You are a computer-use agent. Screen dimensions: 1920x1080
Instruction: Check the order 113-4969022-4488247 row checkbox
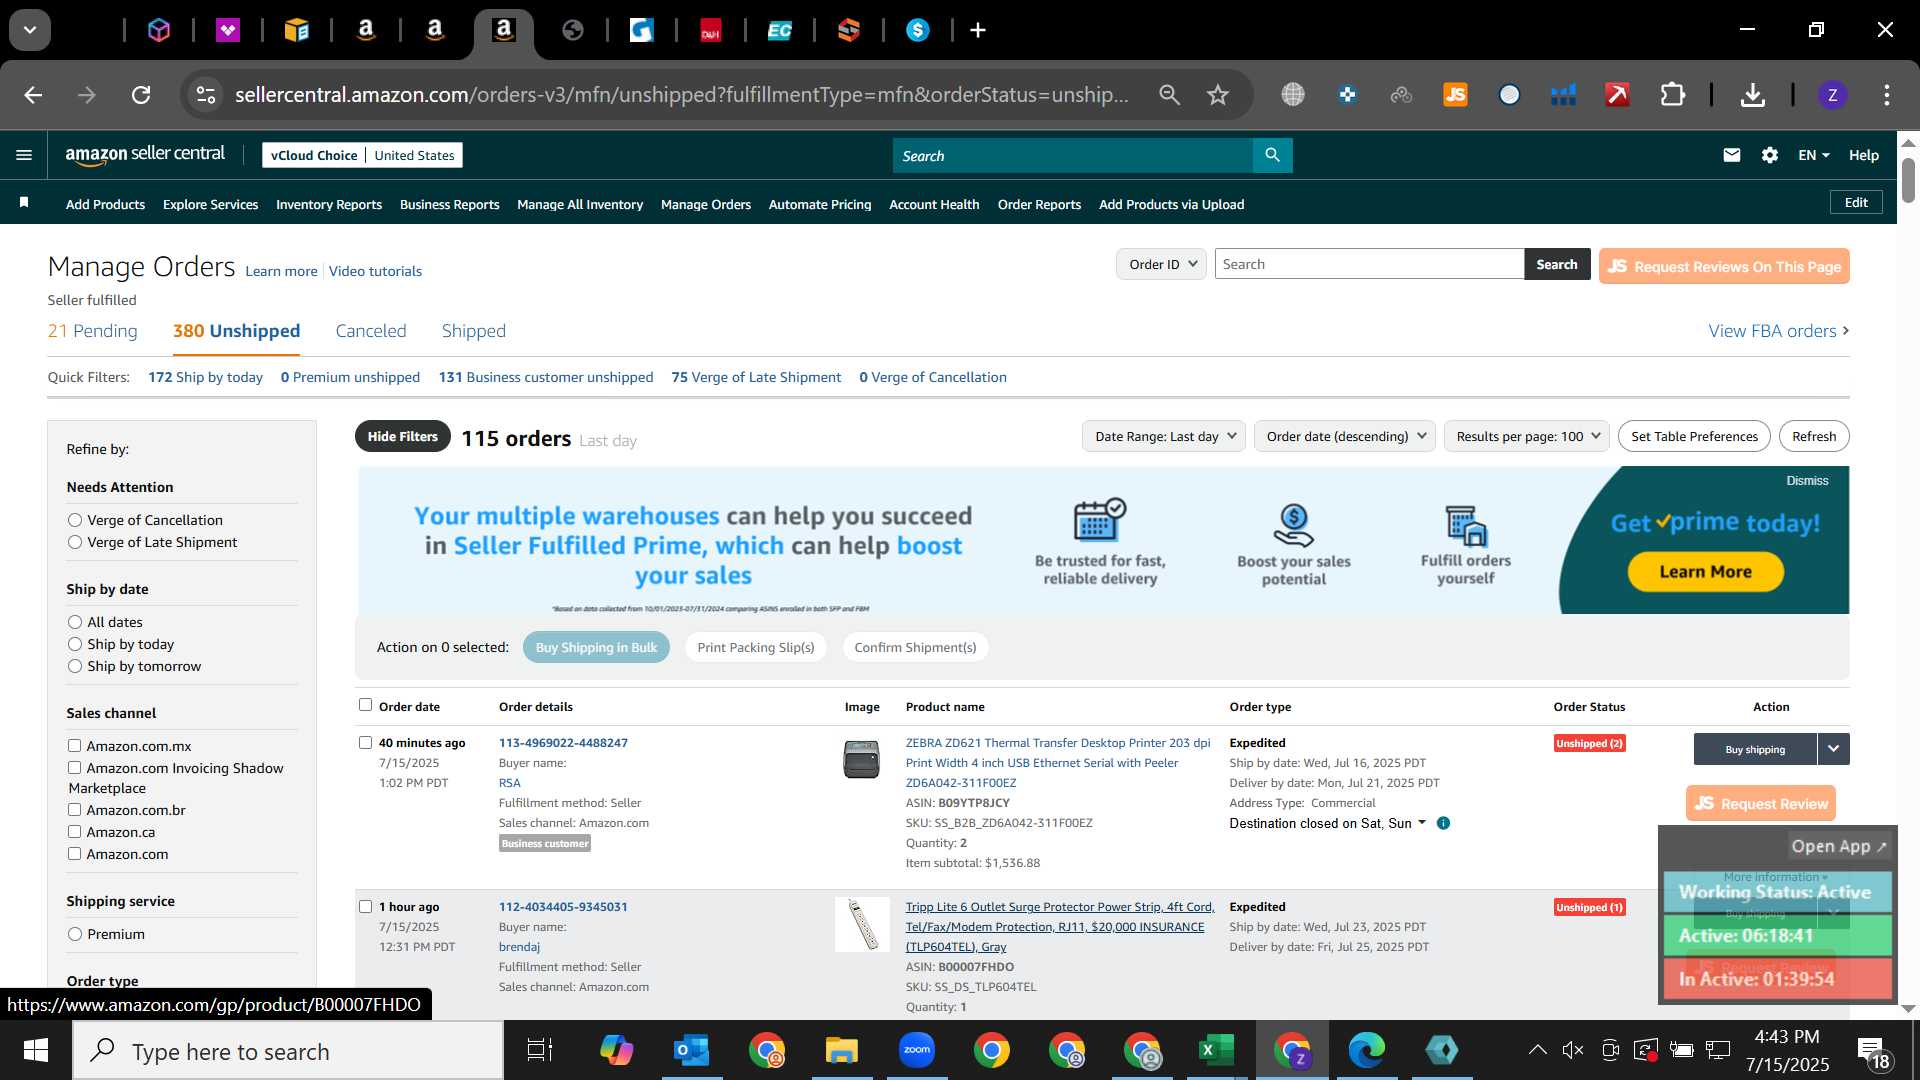[365, 742]
